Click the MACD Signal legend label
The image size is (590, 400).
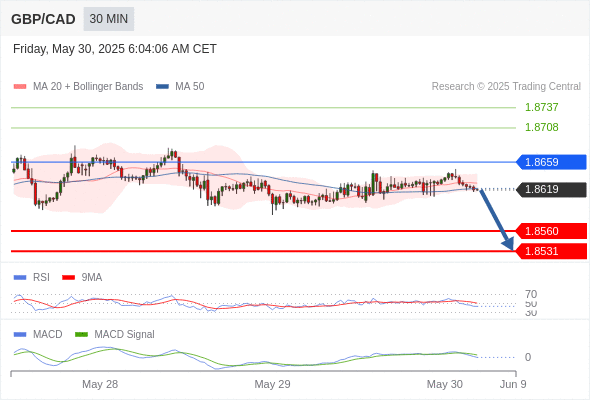click(x=125, y=335)
